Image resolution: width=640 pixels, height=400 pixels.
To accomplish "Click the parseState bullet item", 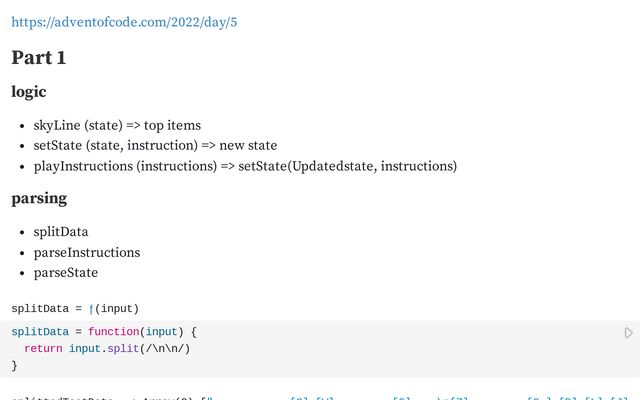I will pos(66,272).
